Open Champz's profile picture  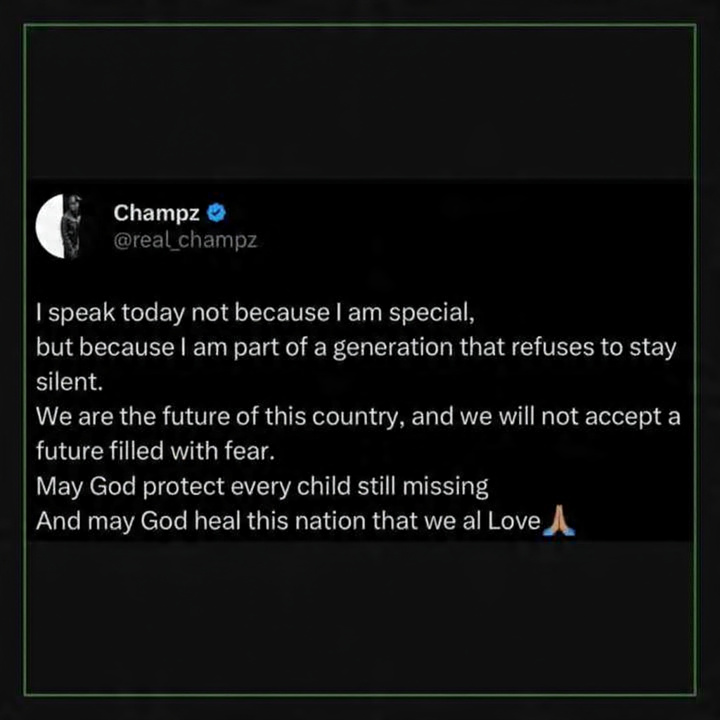click(64, 226)
